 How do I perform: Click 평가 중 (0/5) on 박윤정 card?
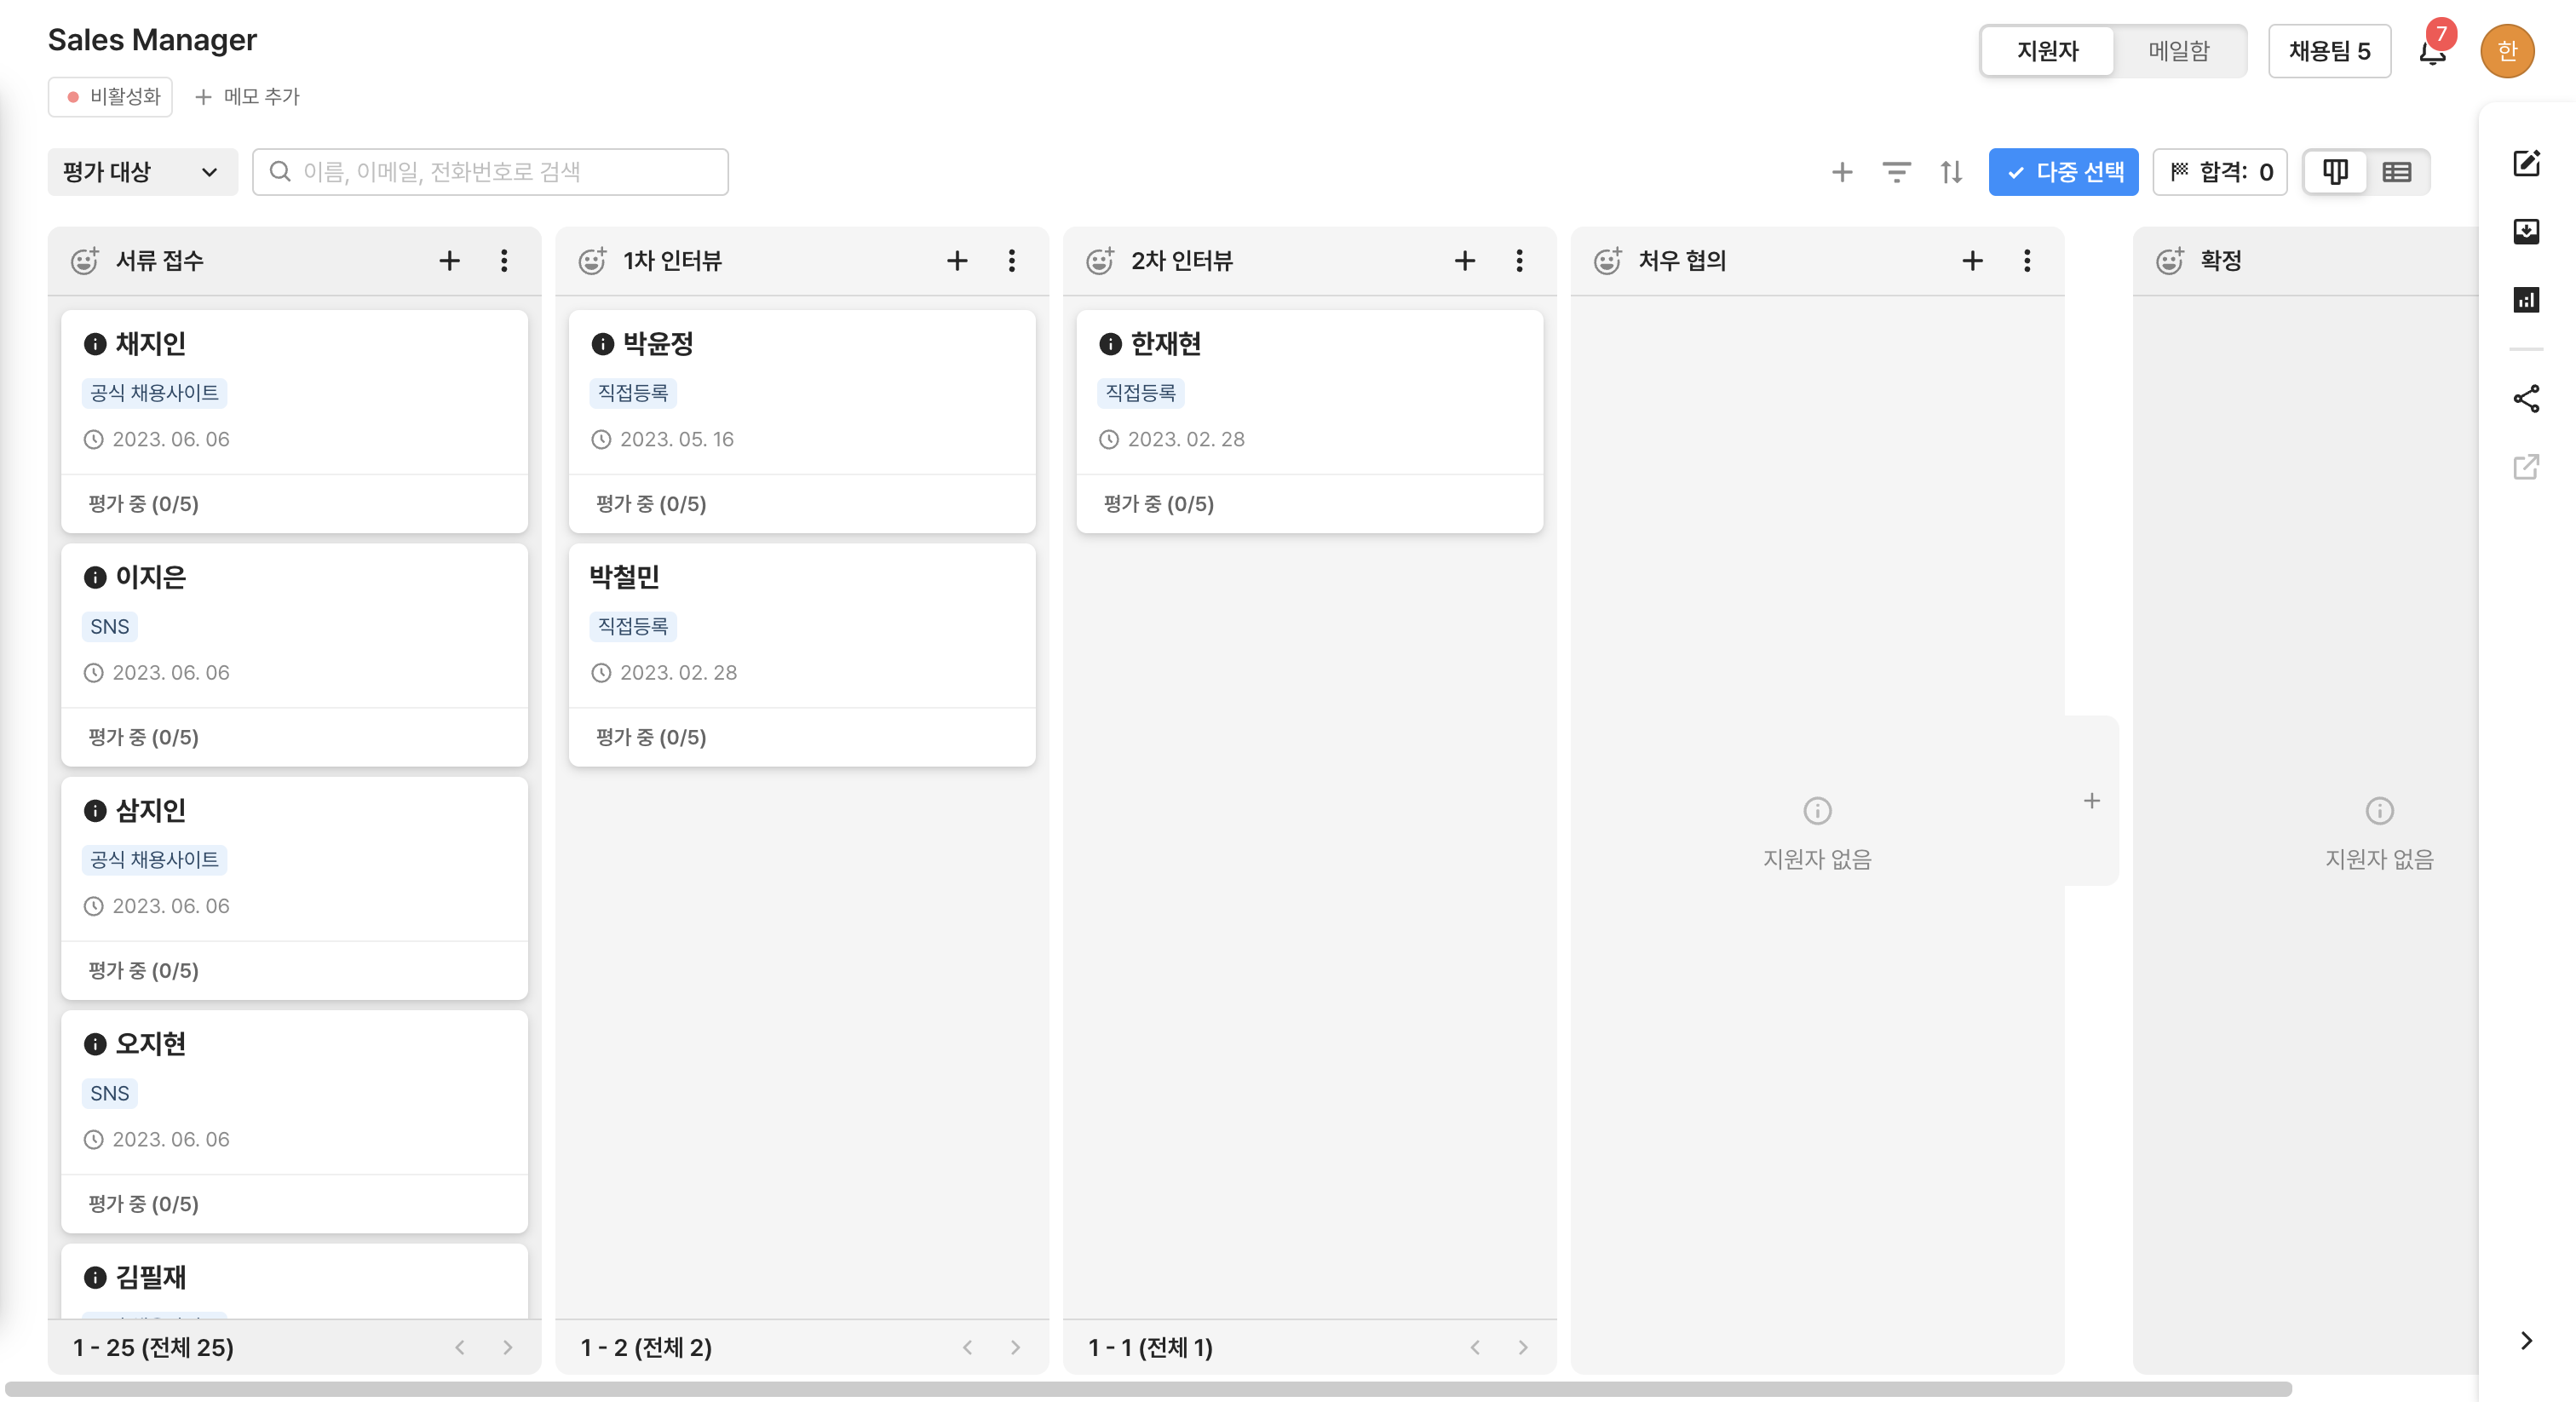pos(651,504)
